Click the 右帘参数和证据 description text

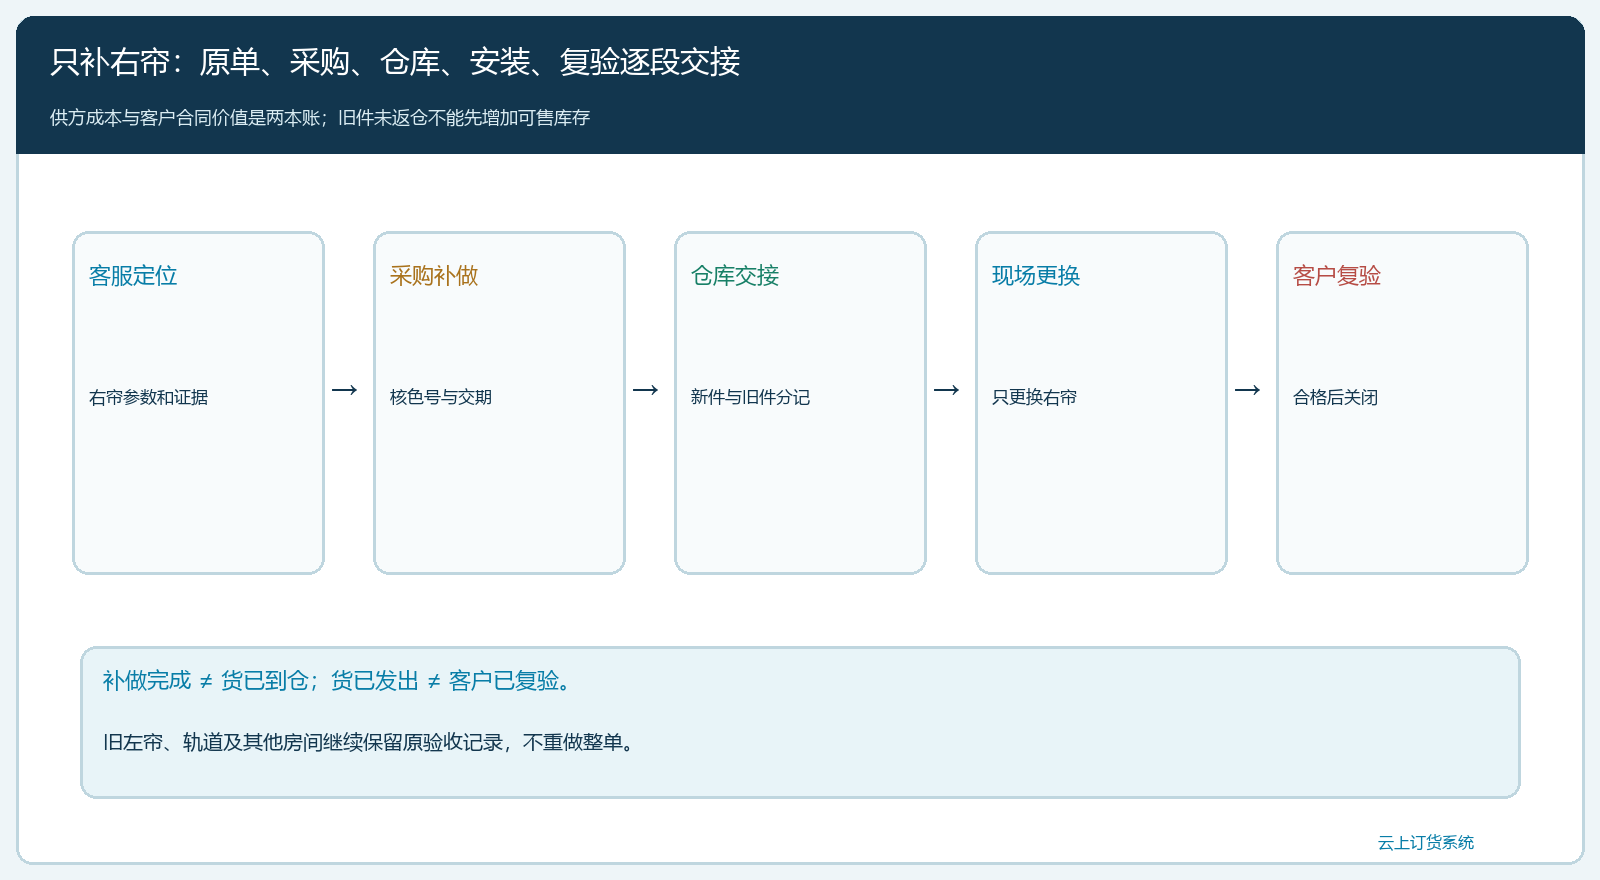point(149,397)
